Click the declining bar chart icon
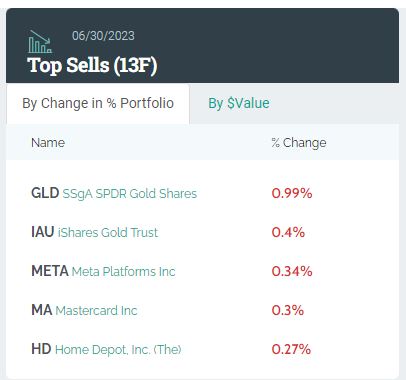 [x=40, y=42]
